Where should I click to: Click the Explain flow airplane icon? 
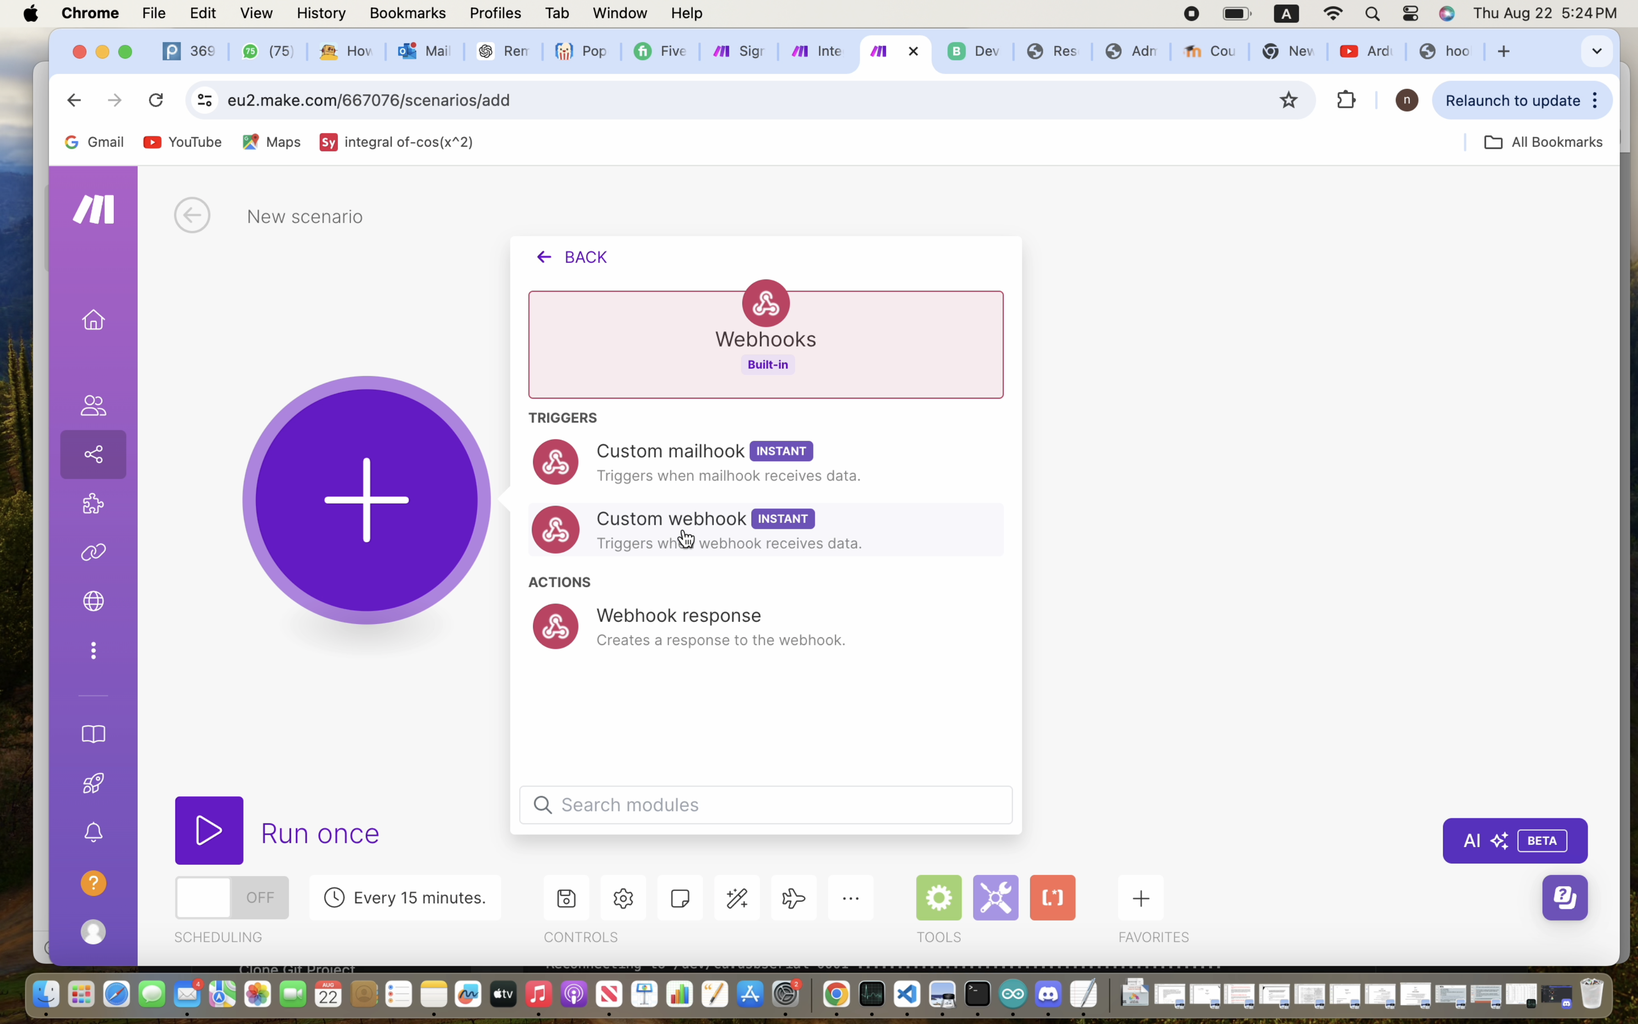(x=794, y=898)
